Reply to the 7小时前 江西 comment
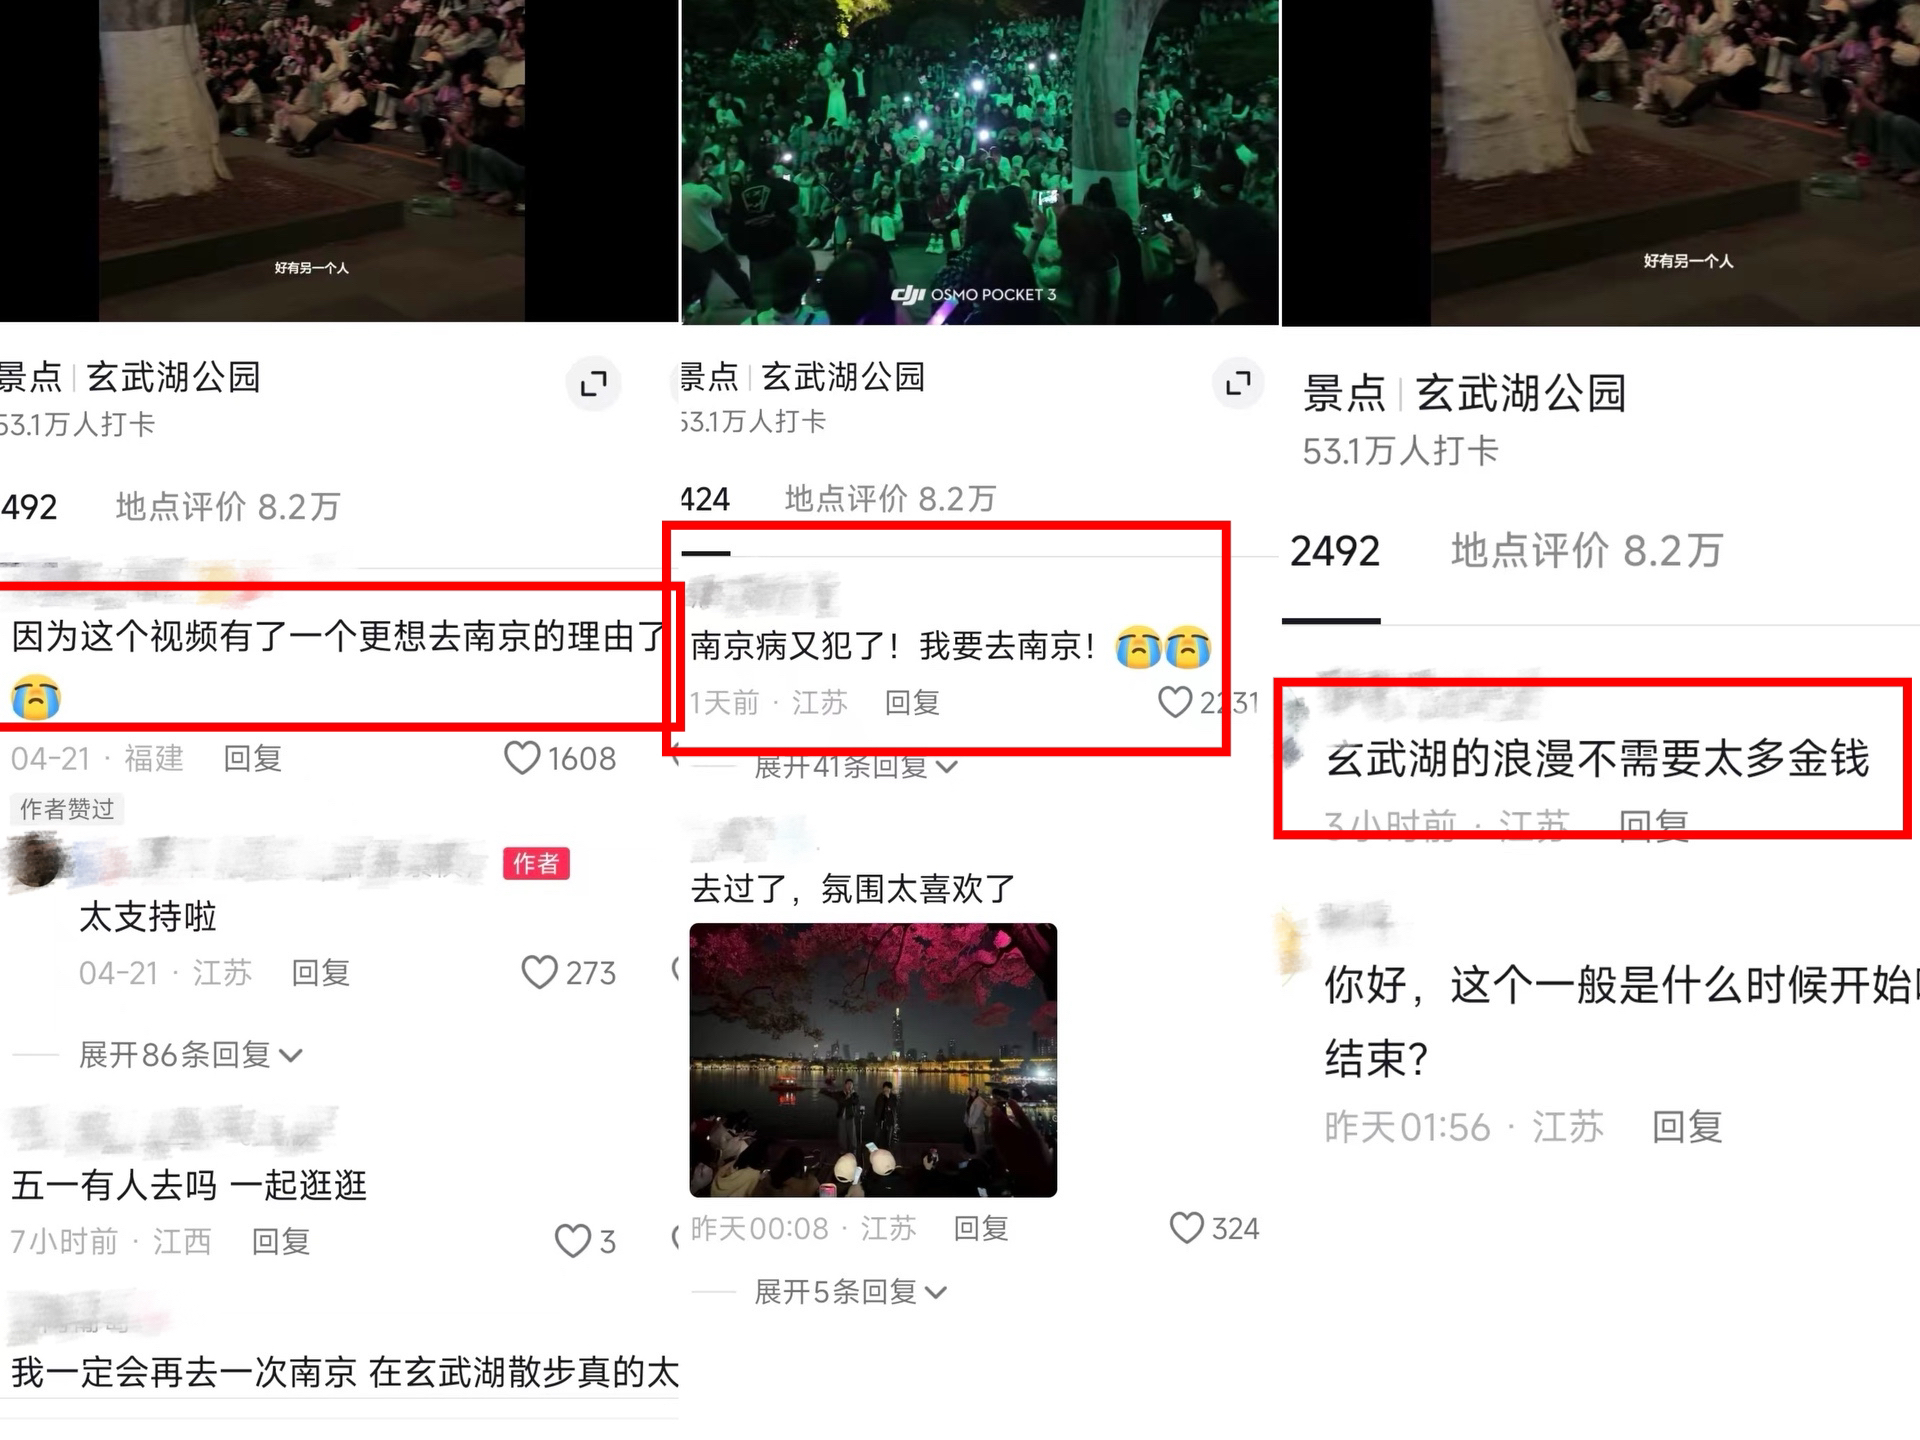This screenshot has height=1440, width=1920. [x=281, y=1241]
